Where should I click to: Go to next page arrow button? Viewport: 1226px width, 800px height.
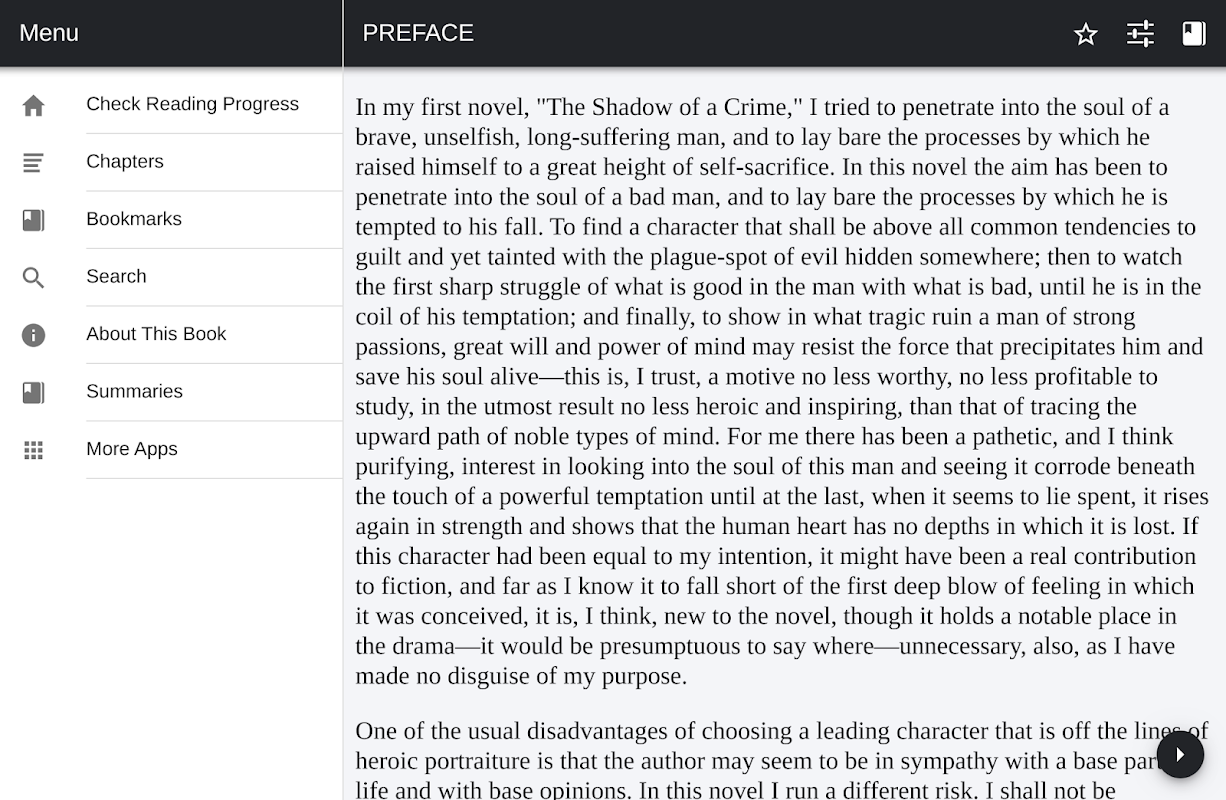click(x=1180, y=754)
